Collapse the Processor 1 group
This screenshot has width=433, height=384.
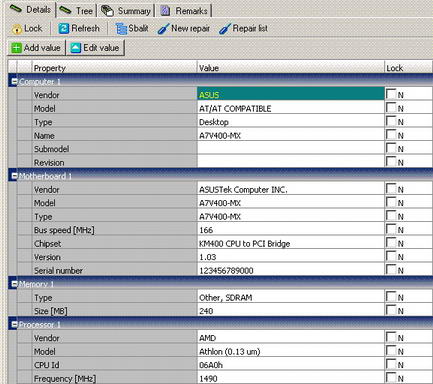14,324
